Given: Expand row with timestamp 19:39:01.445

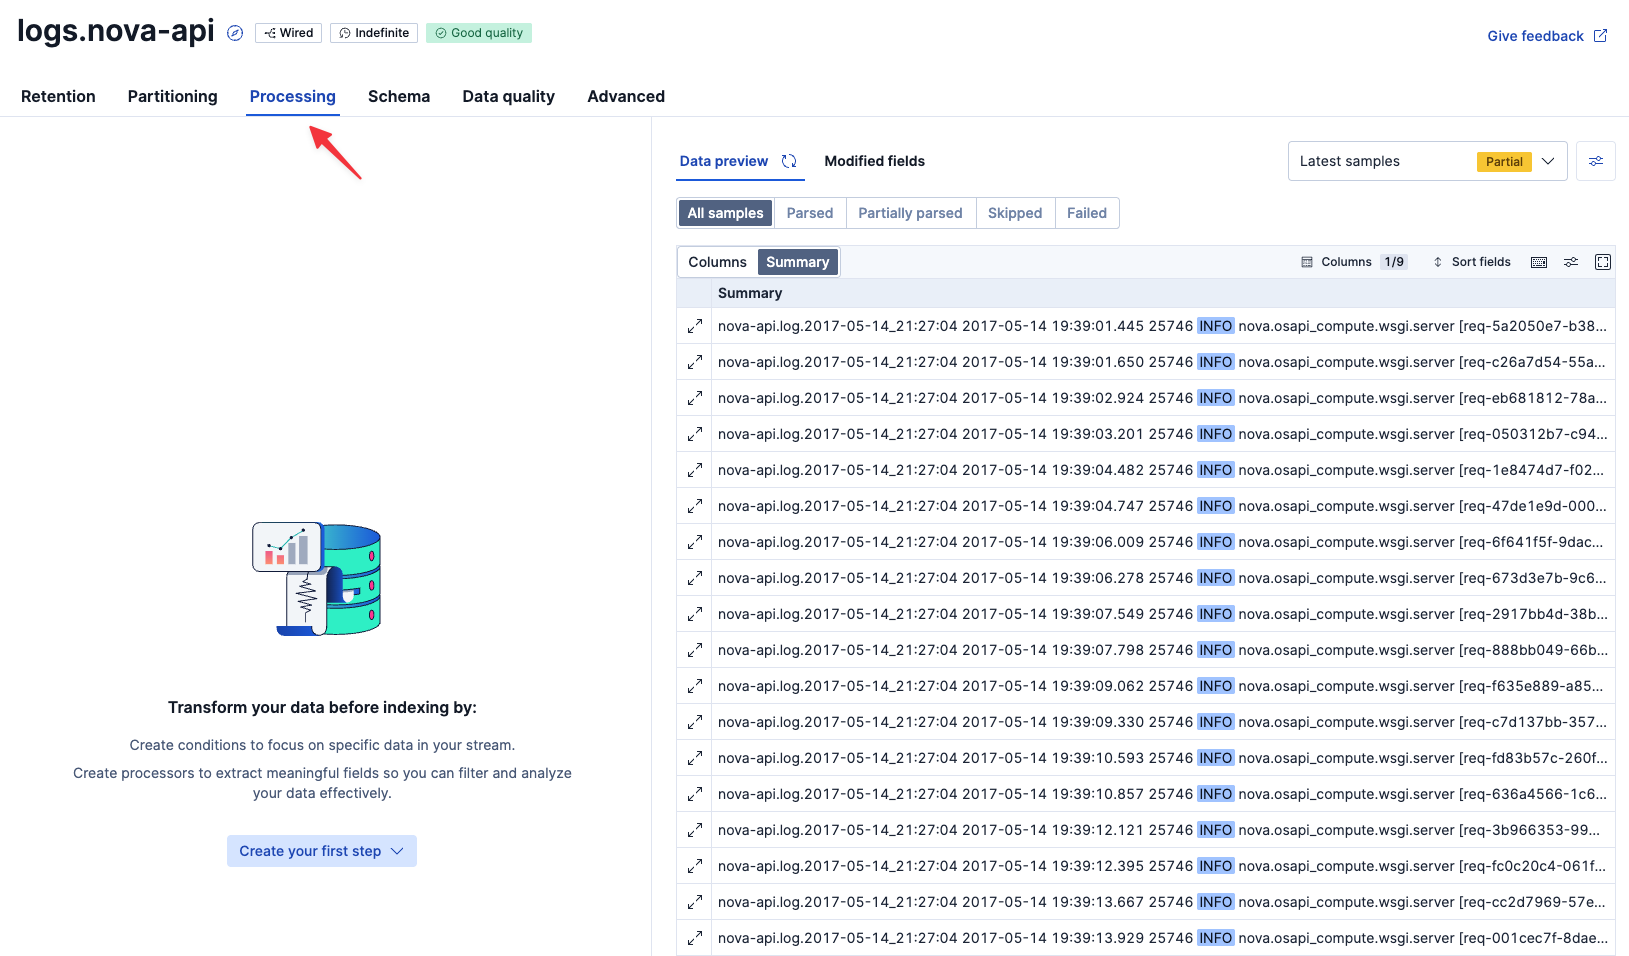Looking at the screenshot, I should coord(694,326).
